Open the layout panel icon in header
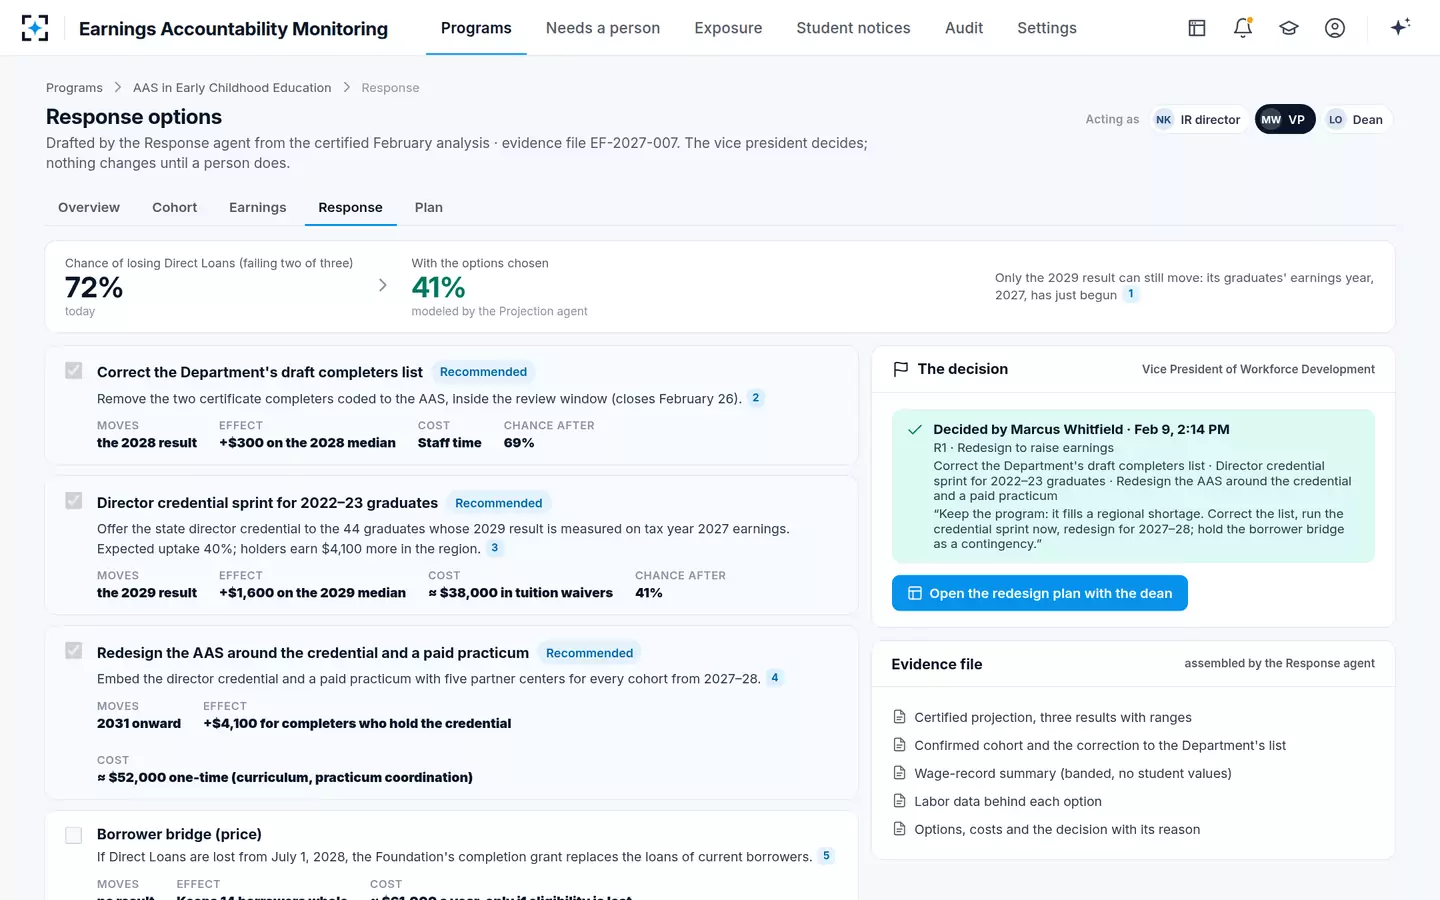 1197,28
